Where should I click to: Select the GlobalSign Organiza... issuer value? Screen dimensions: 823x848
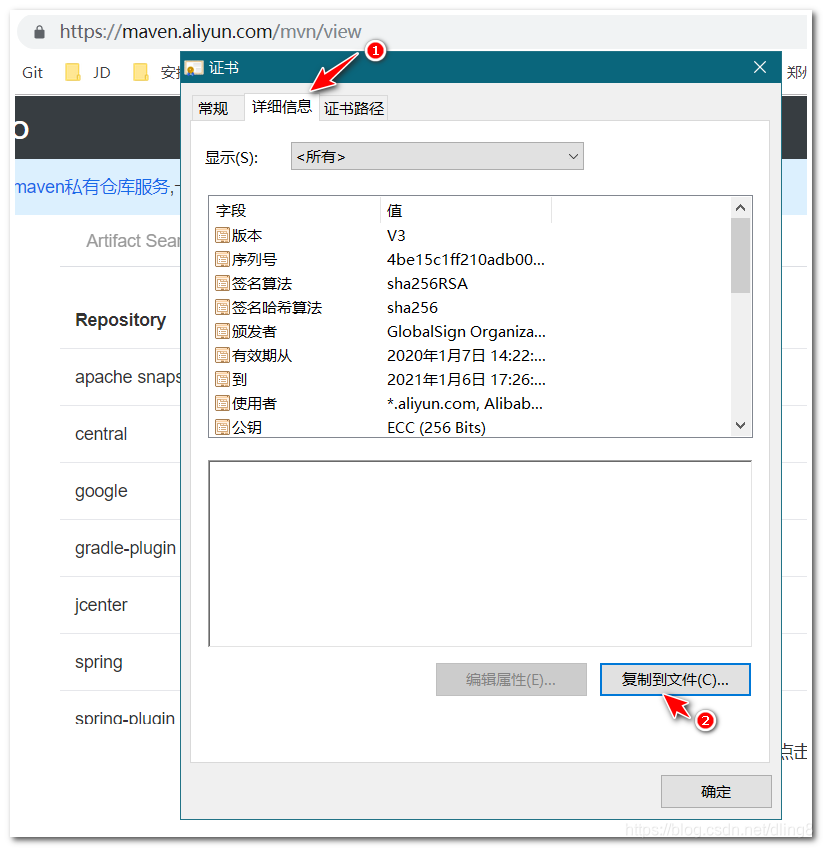point(466,332)
